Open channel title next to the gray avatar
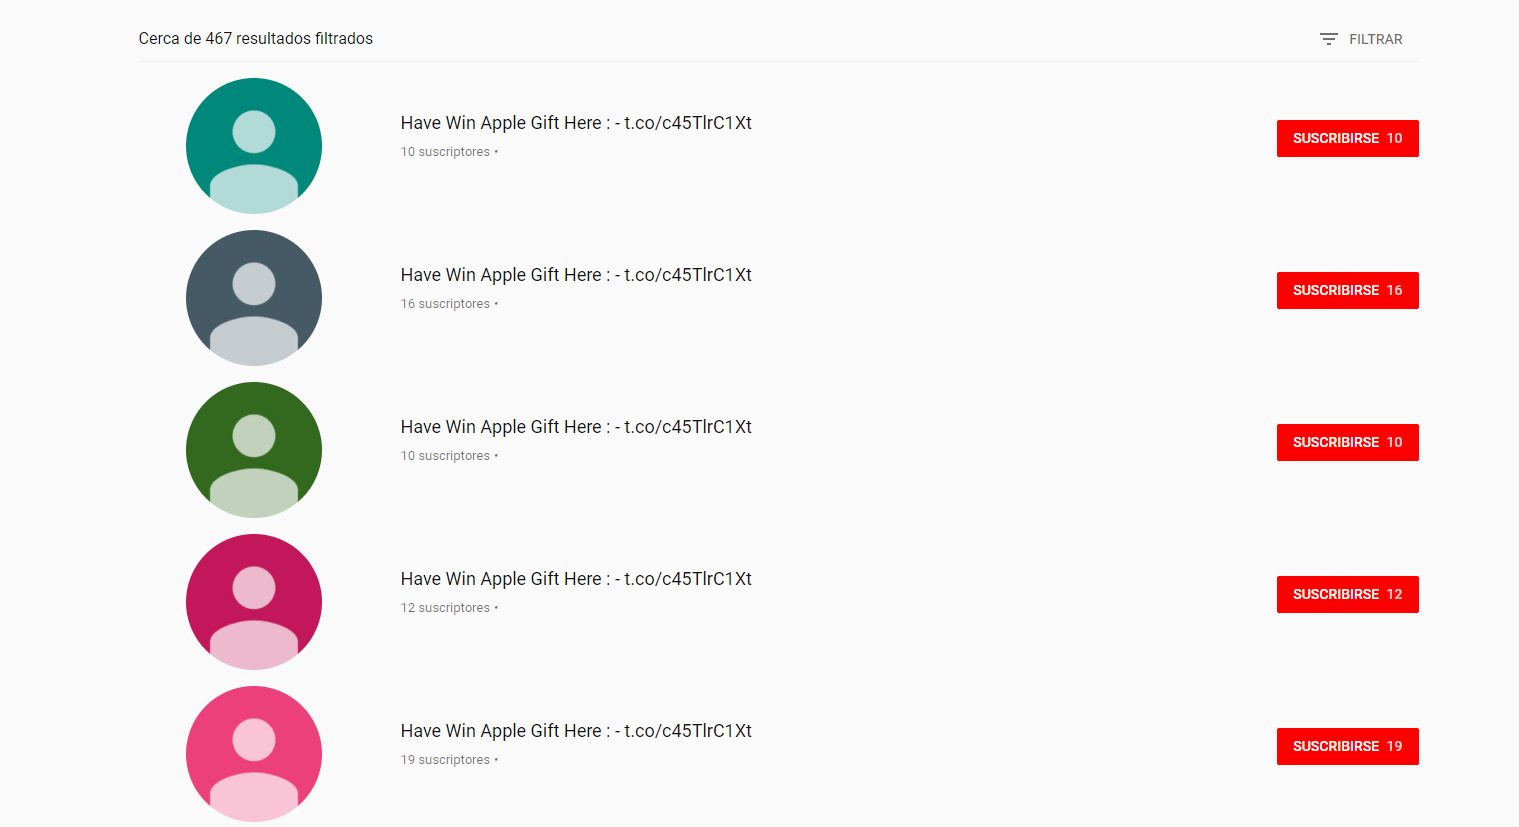This screenshot has width=1519, height=827. 576,275
